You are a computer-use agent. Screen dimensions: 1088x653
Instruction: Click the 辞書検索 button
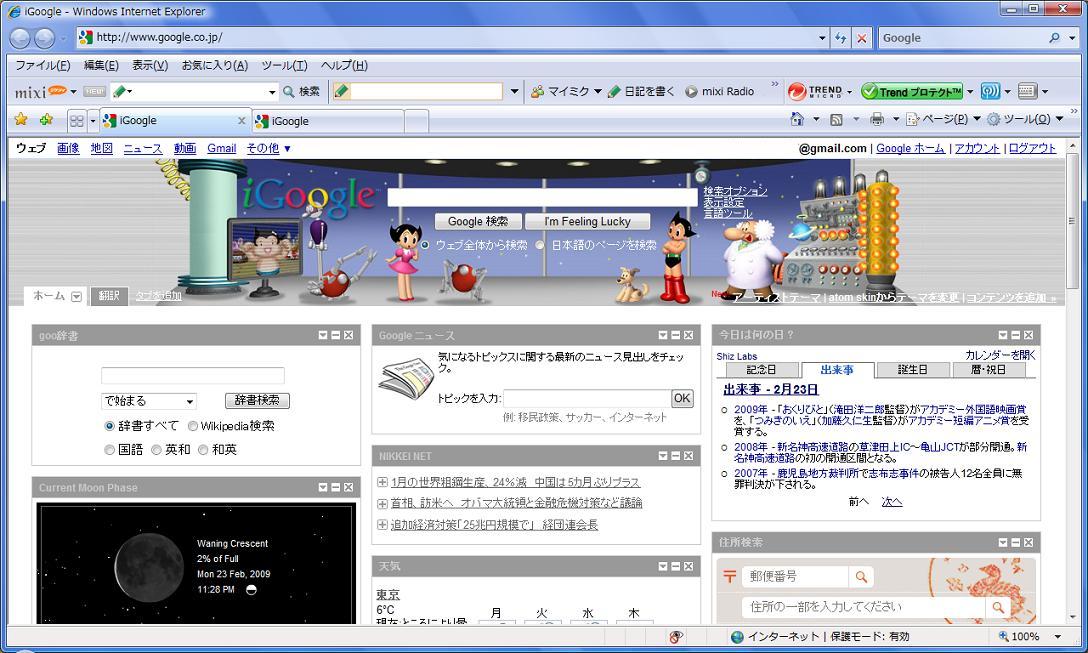tap(257, 400)
